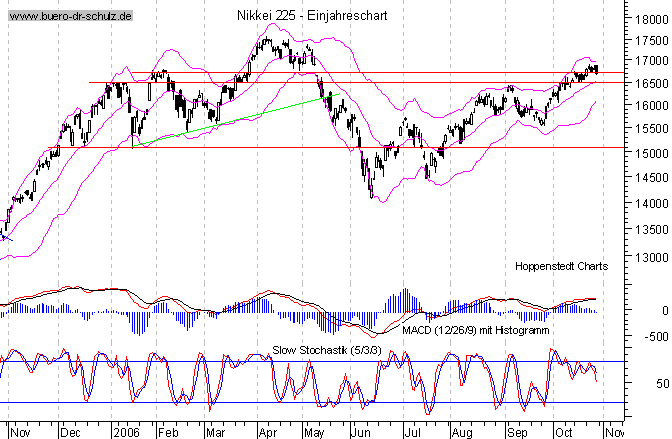Select the 13000 price axis label
Image resolution: width=672 pixels, height=439 pixels.
(652, 258)
